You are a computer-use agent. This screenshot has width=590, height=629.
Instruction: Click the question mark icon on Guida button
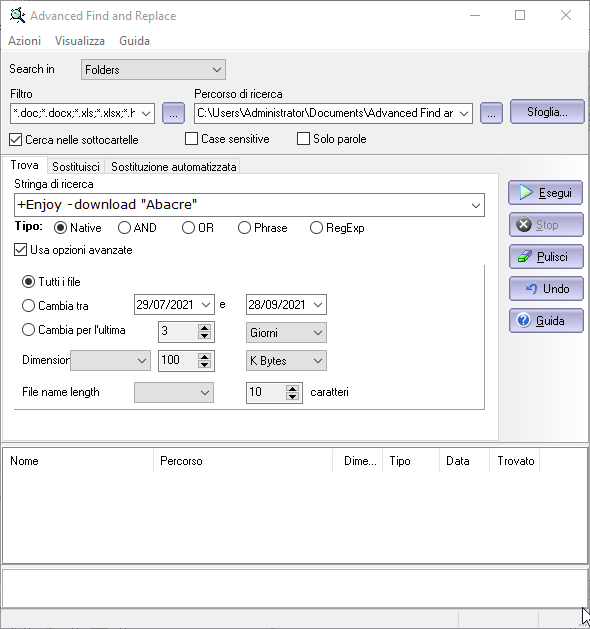523,321
